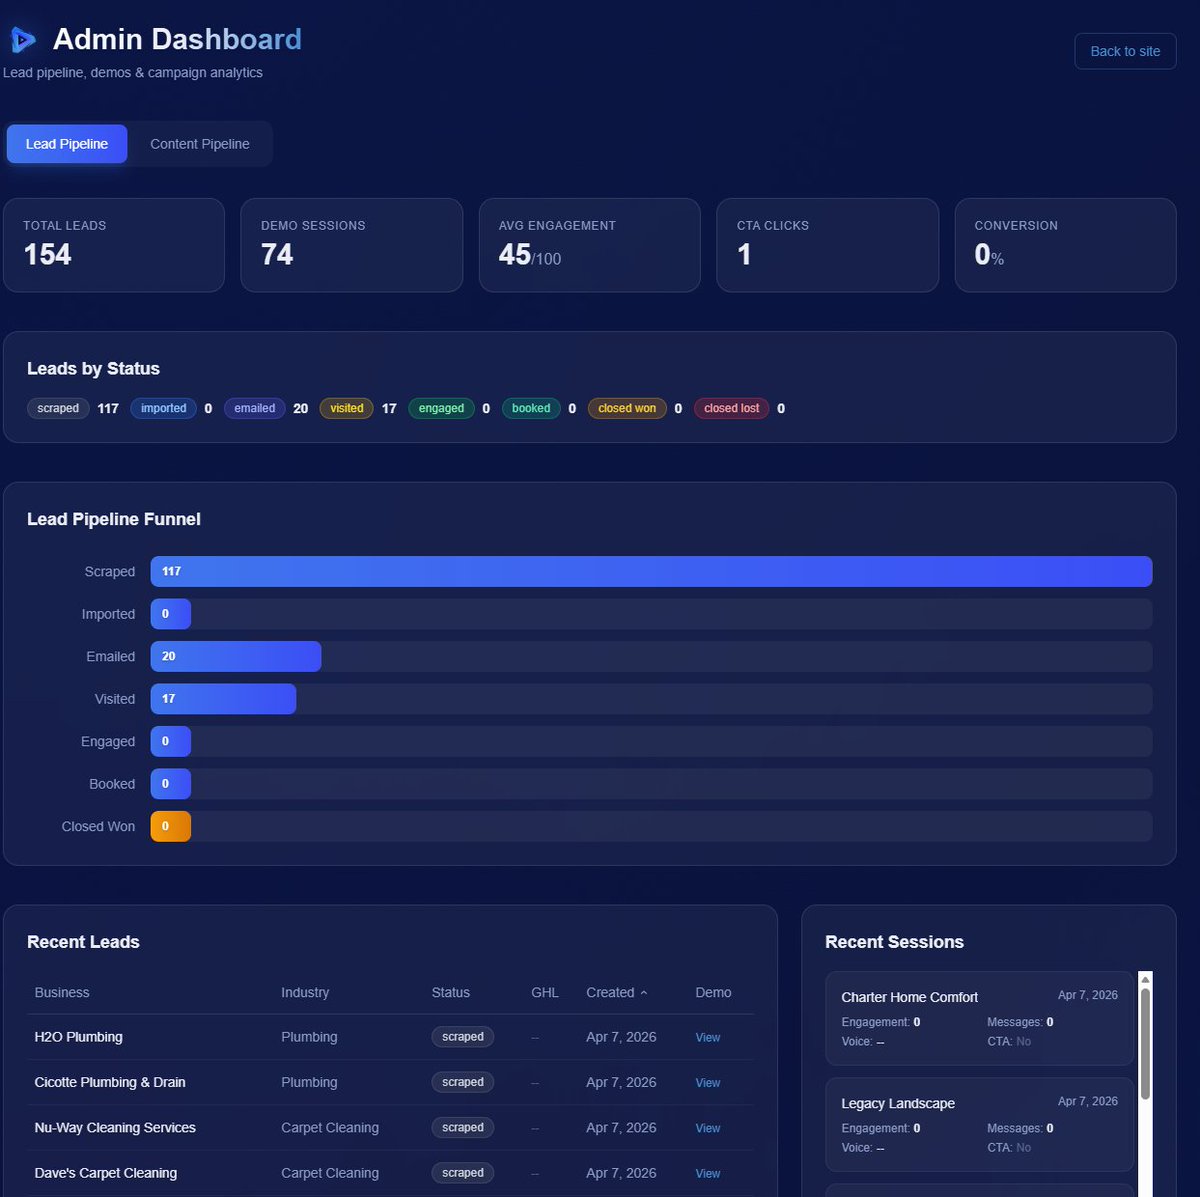Open Back to site button

pos(1125,51)
